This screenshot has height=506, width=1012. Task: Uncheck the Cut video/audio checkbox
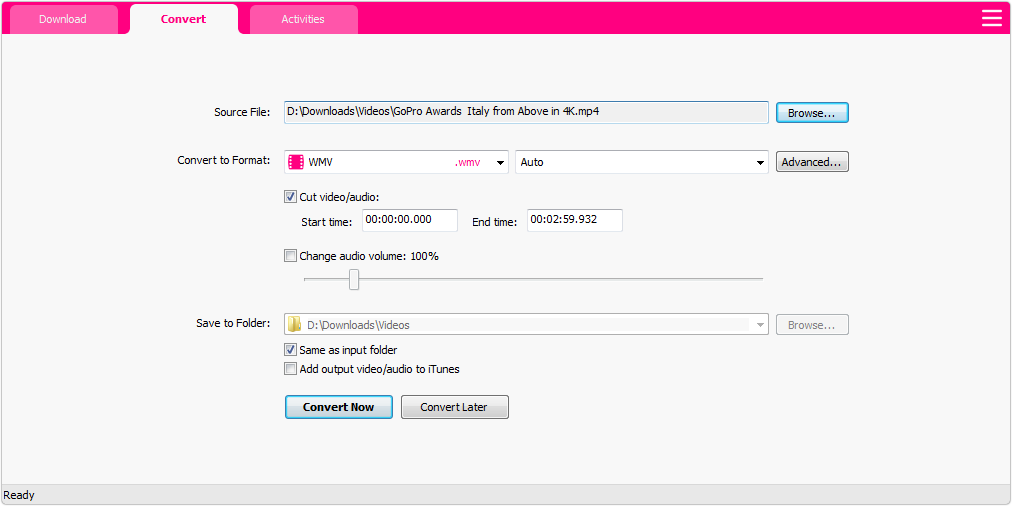pyautogui.click(x=290, y=197)
